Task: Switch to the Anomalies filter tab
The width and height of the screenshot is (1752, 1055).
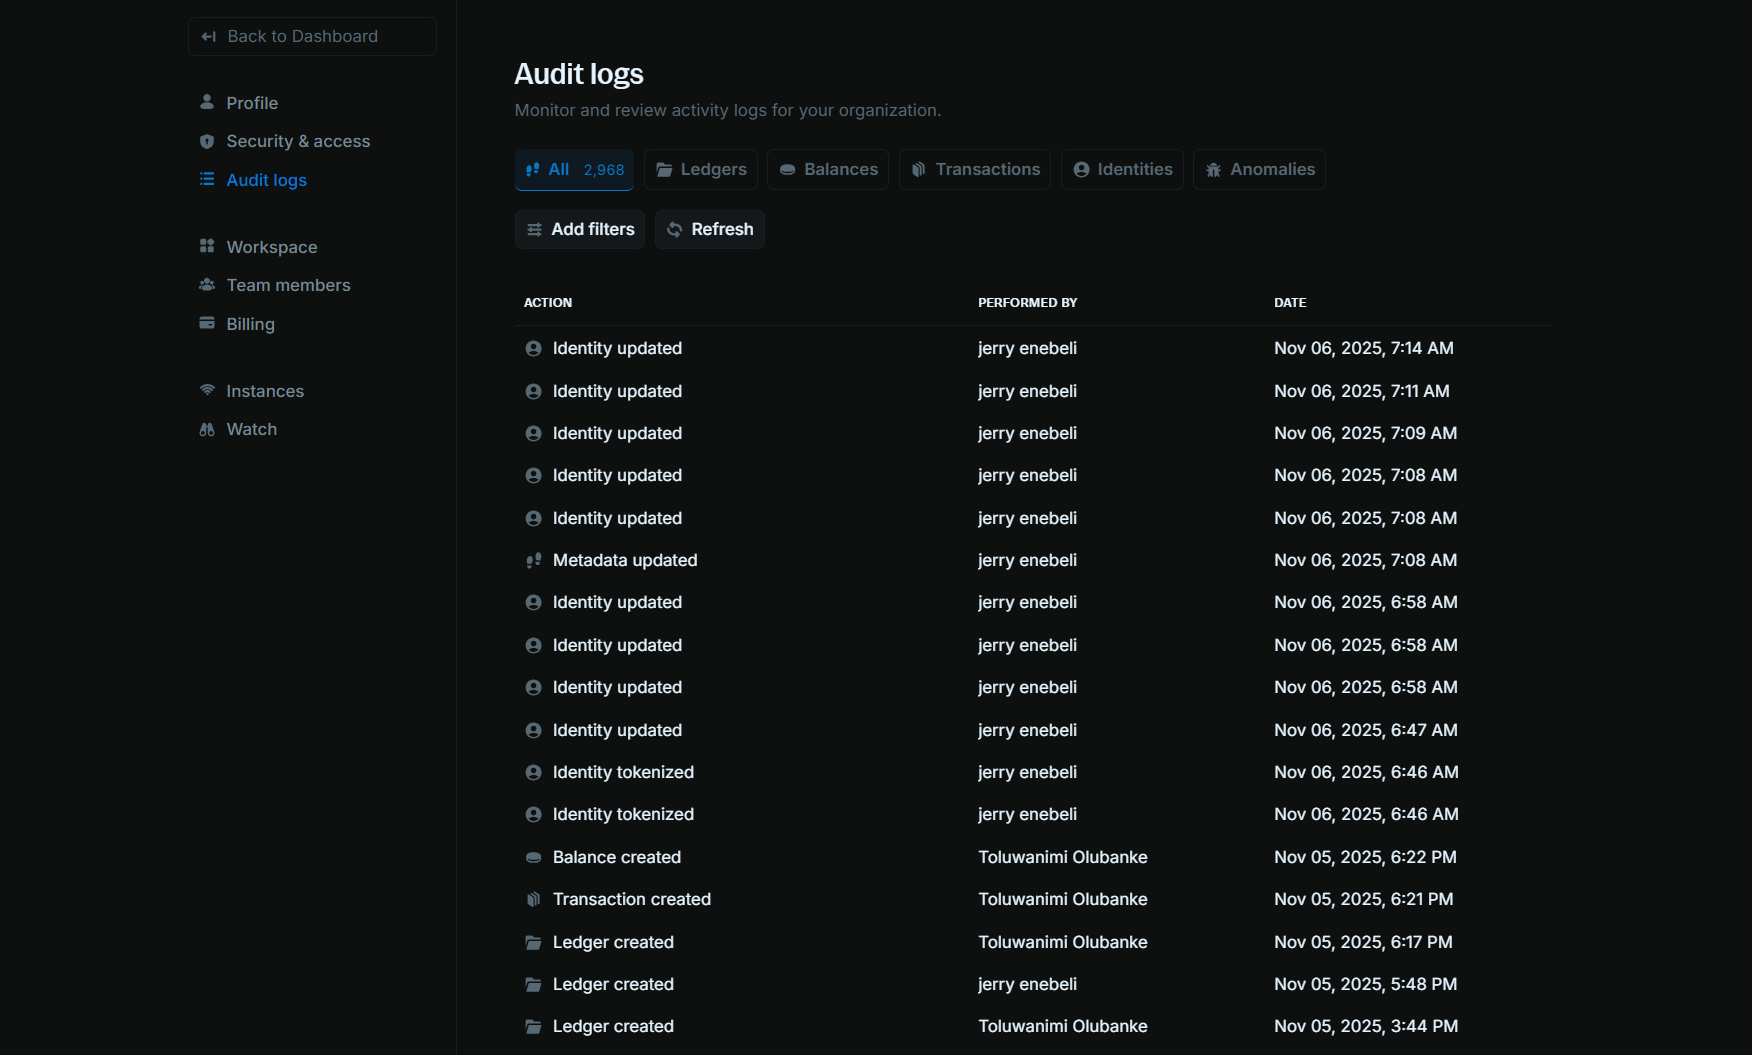Action: [x=1259, y=169]
